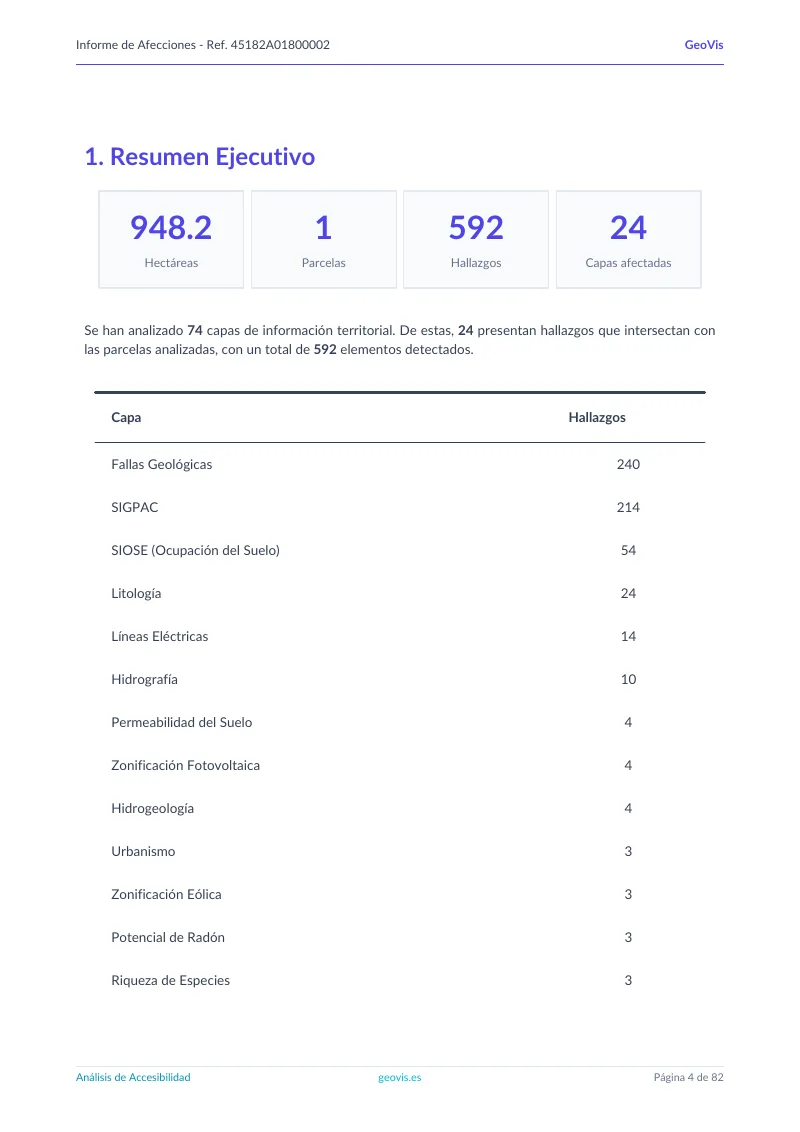Select the 24 Capas afectadas card

pyautogui.click(x=628, y=240)
